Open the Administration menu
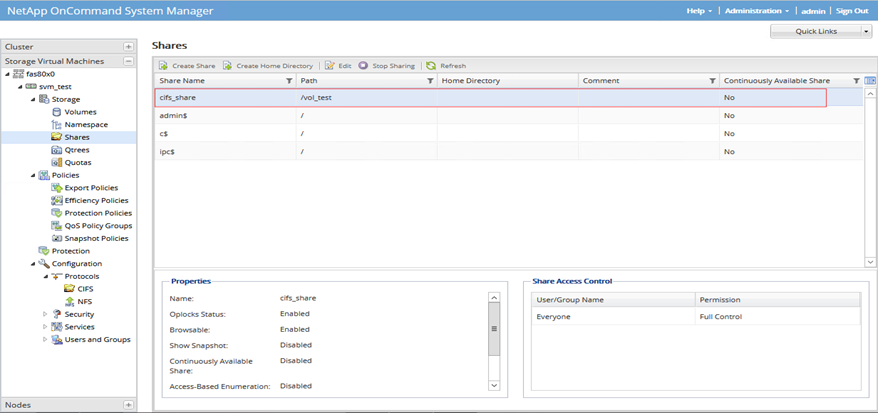 (756, 11)
